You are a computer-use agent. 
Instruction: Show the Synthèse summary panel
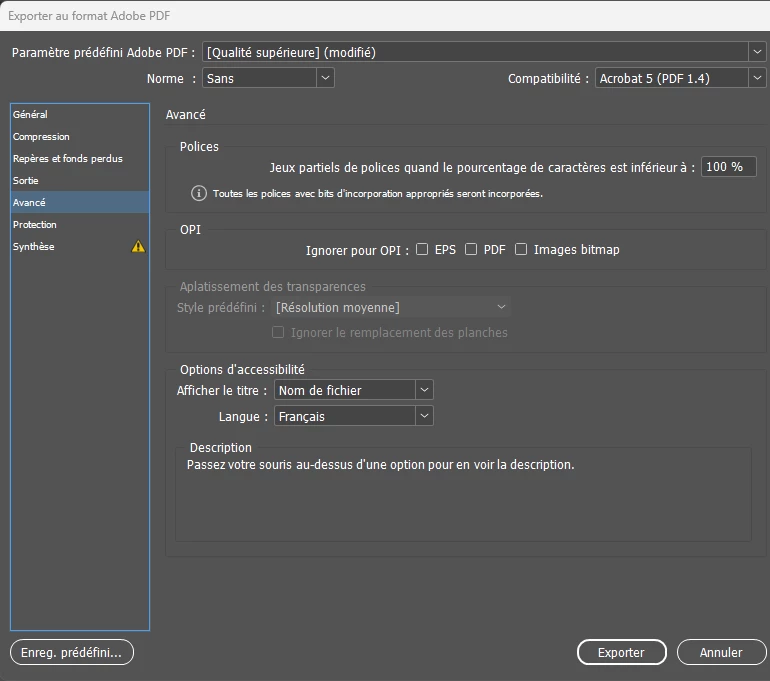point(80,246)
